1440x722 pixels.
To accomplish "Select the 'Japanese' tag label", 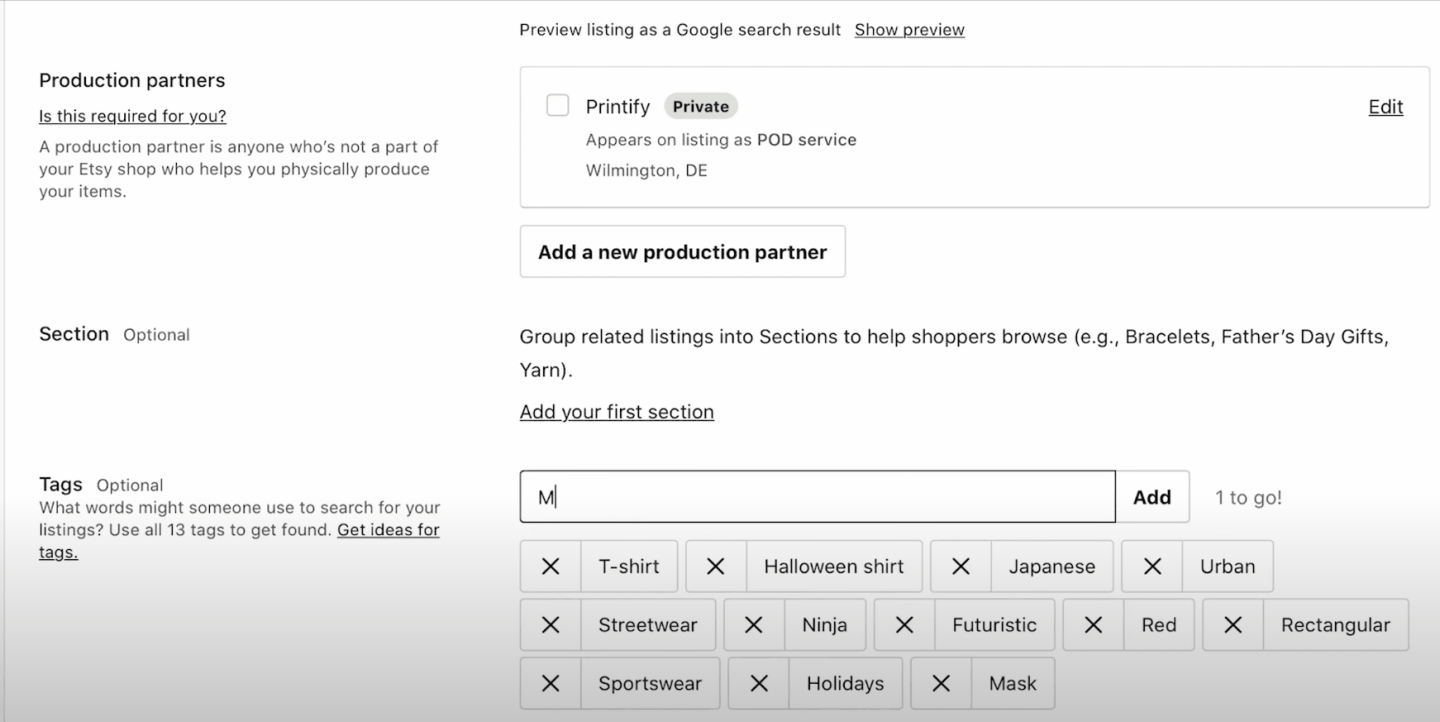I will (x=1052, y=566).
